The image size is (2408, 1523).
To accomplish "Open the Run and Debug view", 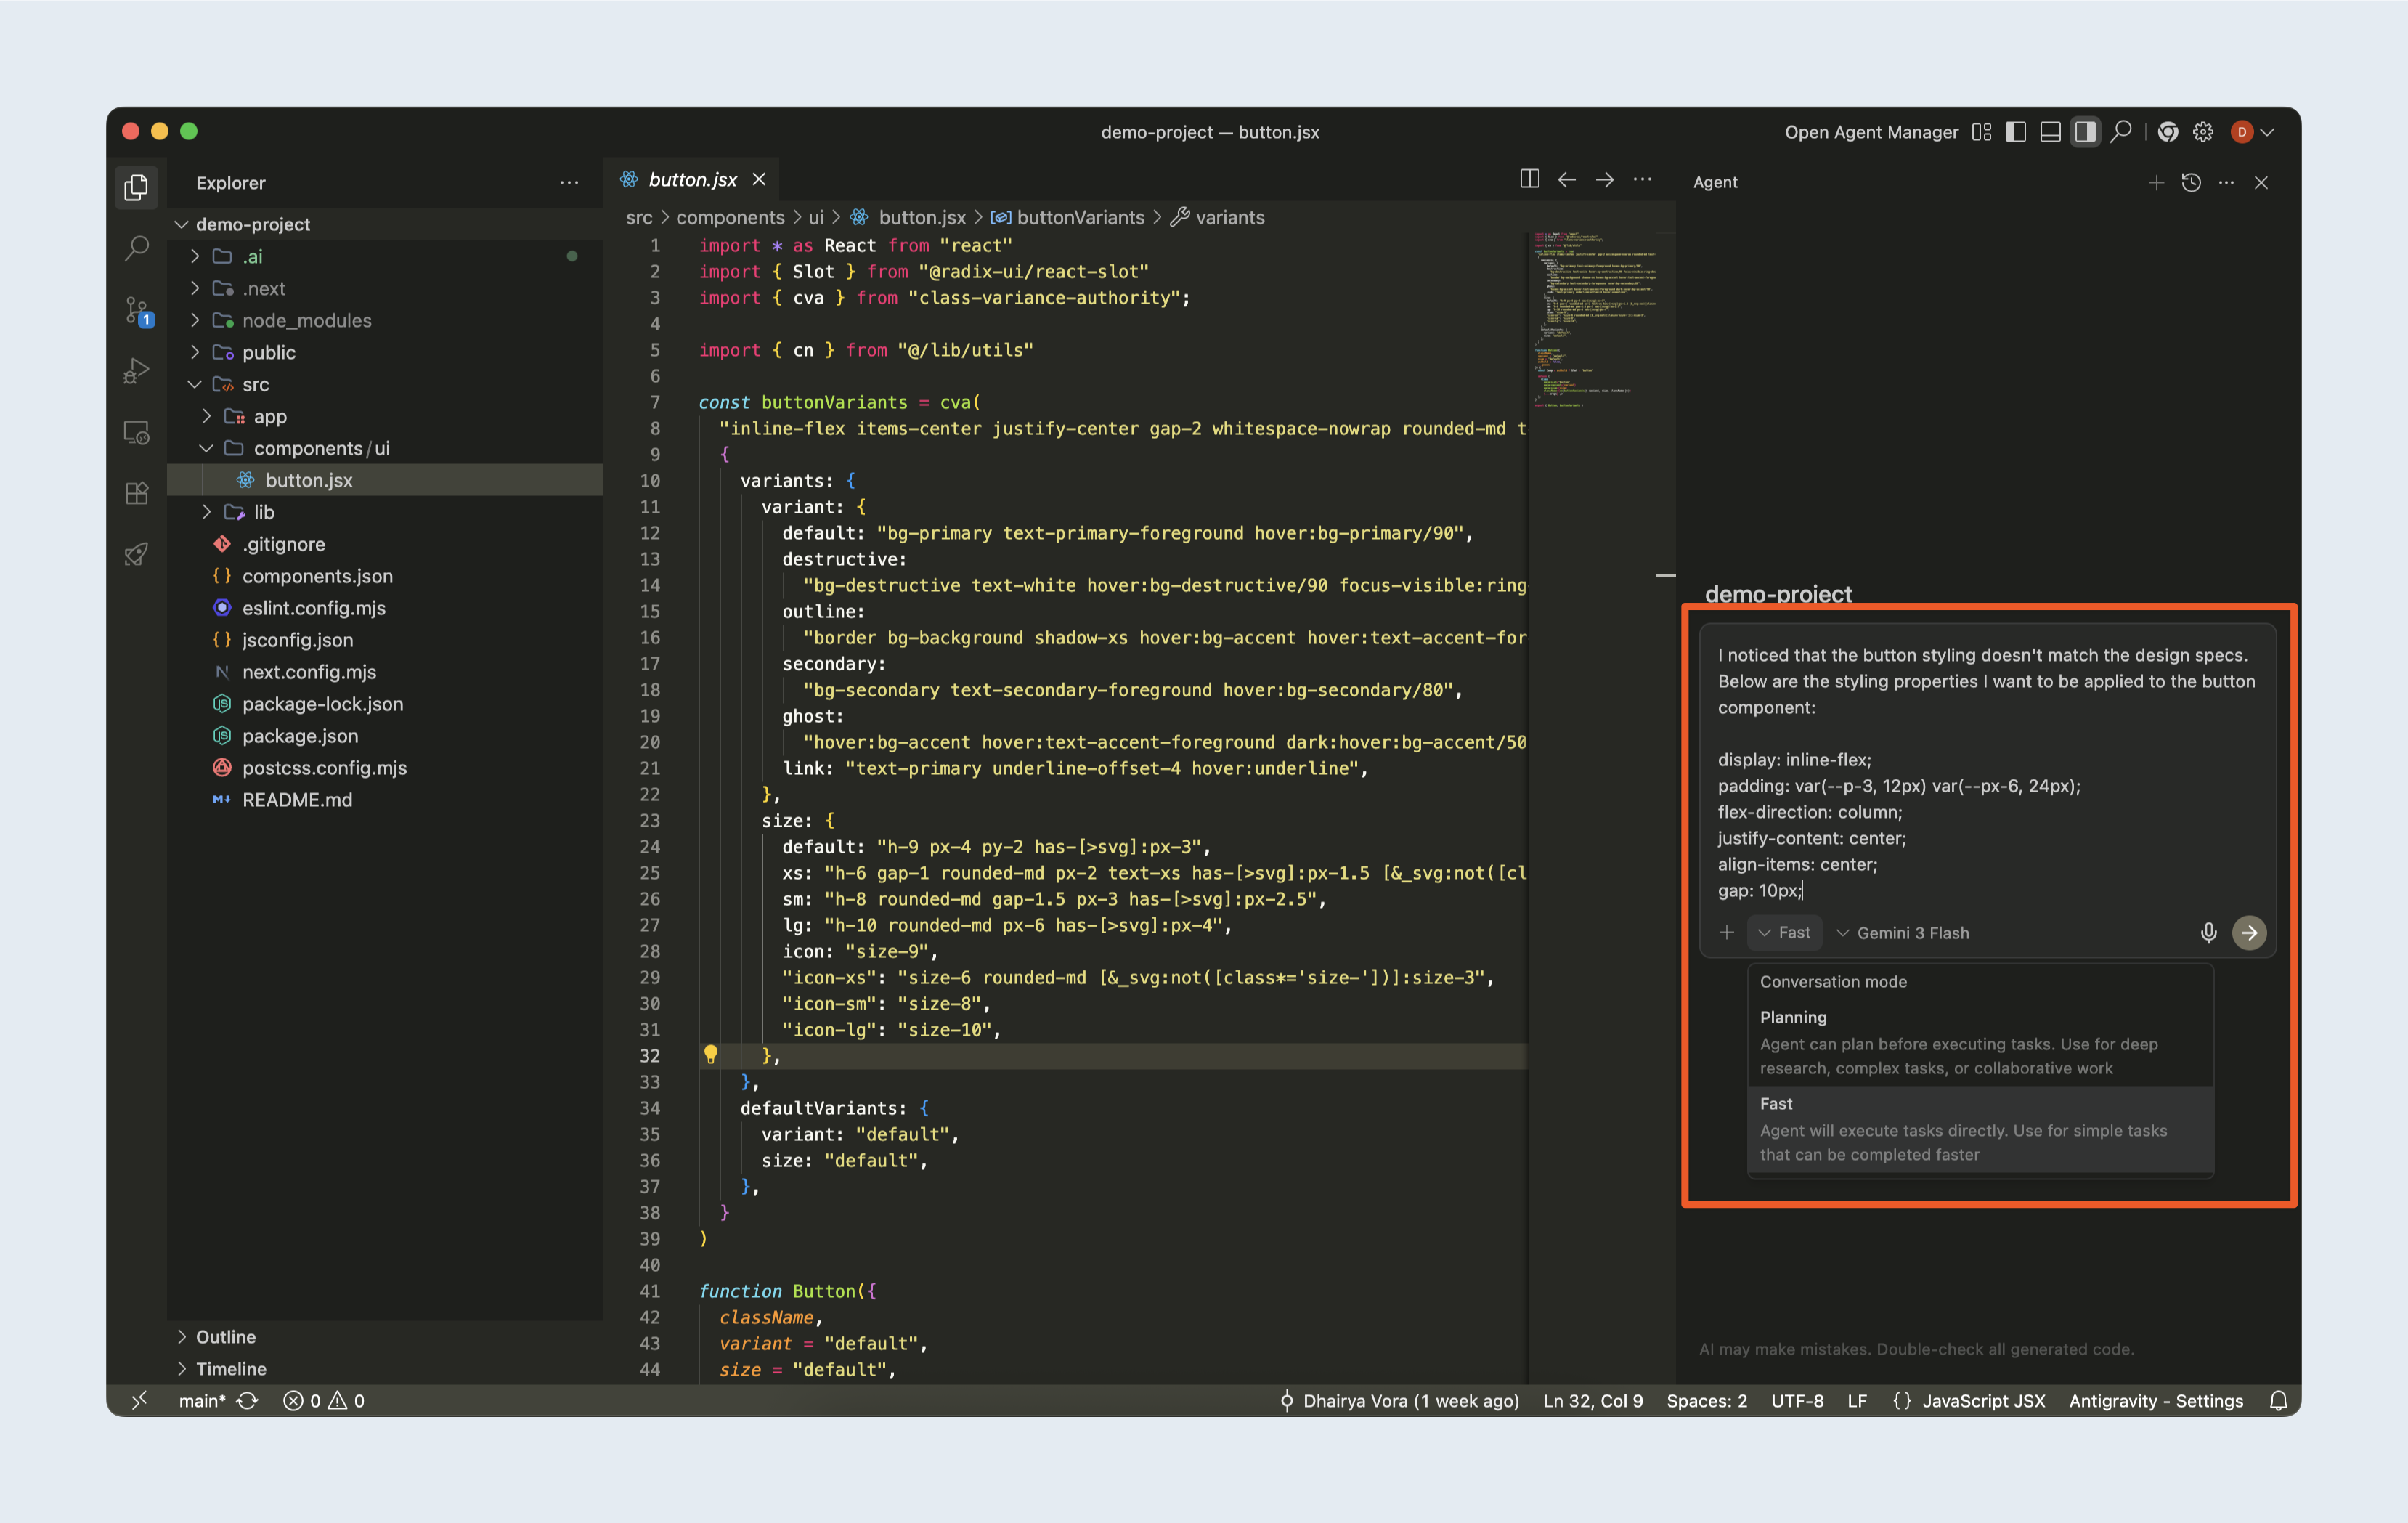I will 137,371.
